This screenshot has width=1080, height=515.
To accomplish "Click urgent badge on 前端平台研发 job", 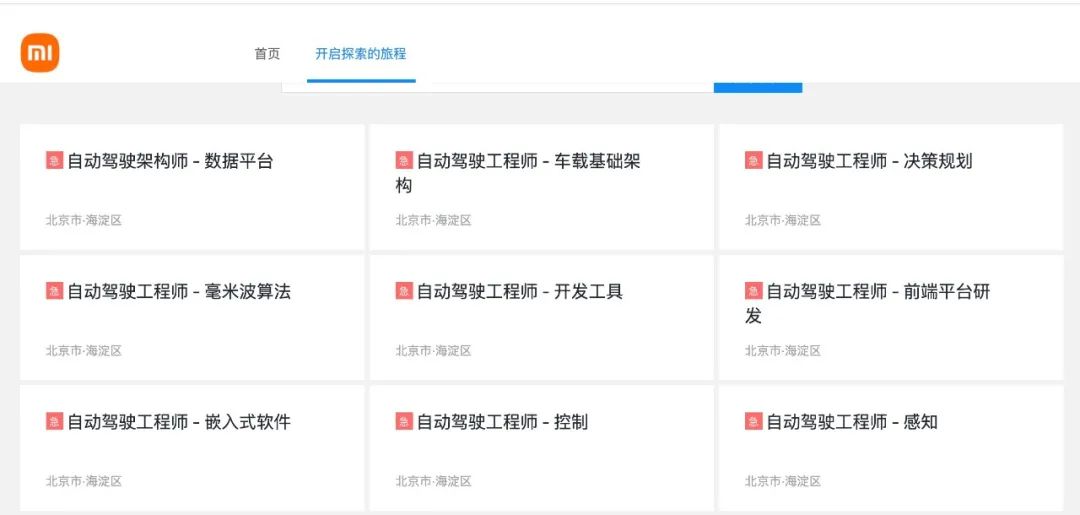I will [753, 291].
